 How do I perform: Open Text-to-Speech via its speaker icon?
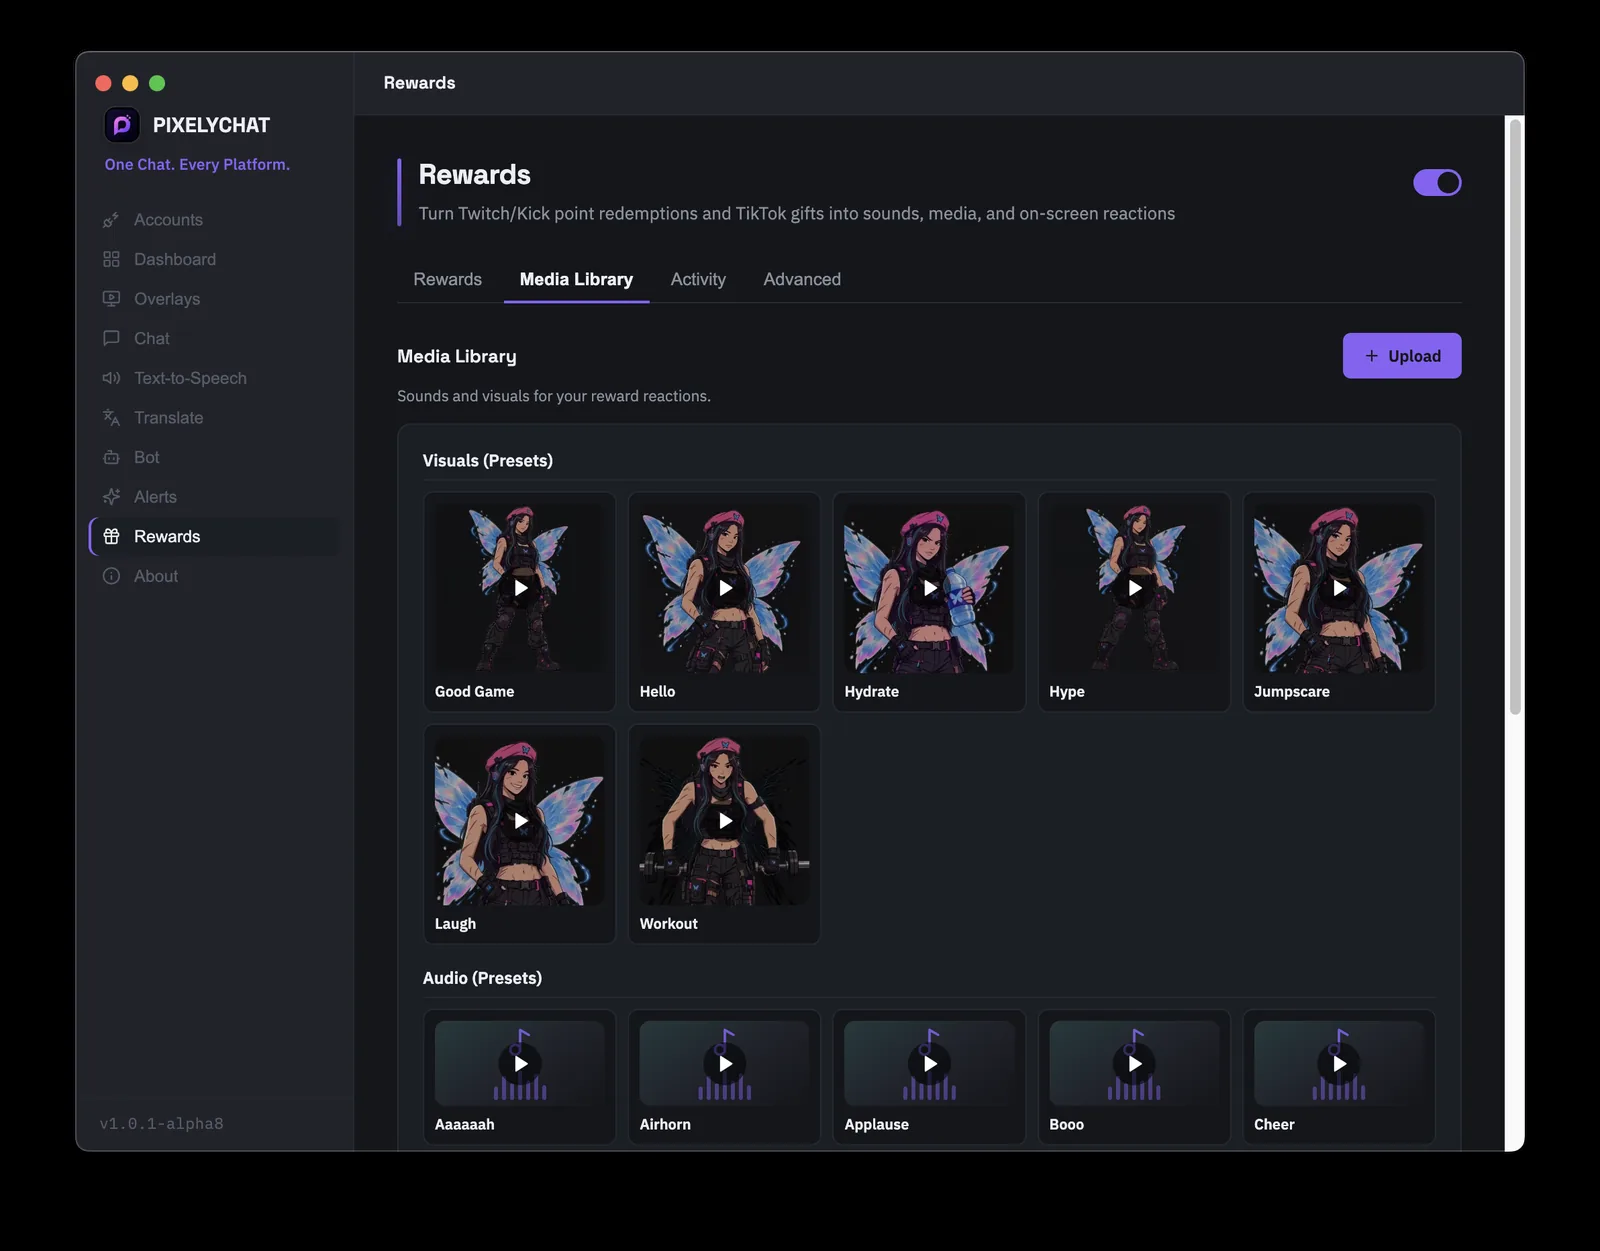coord(111,378)
